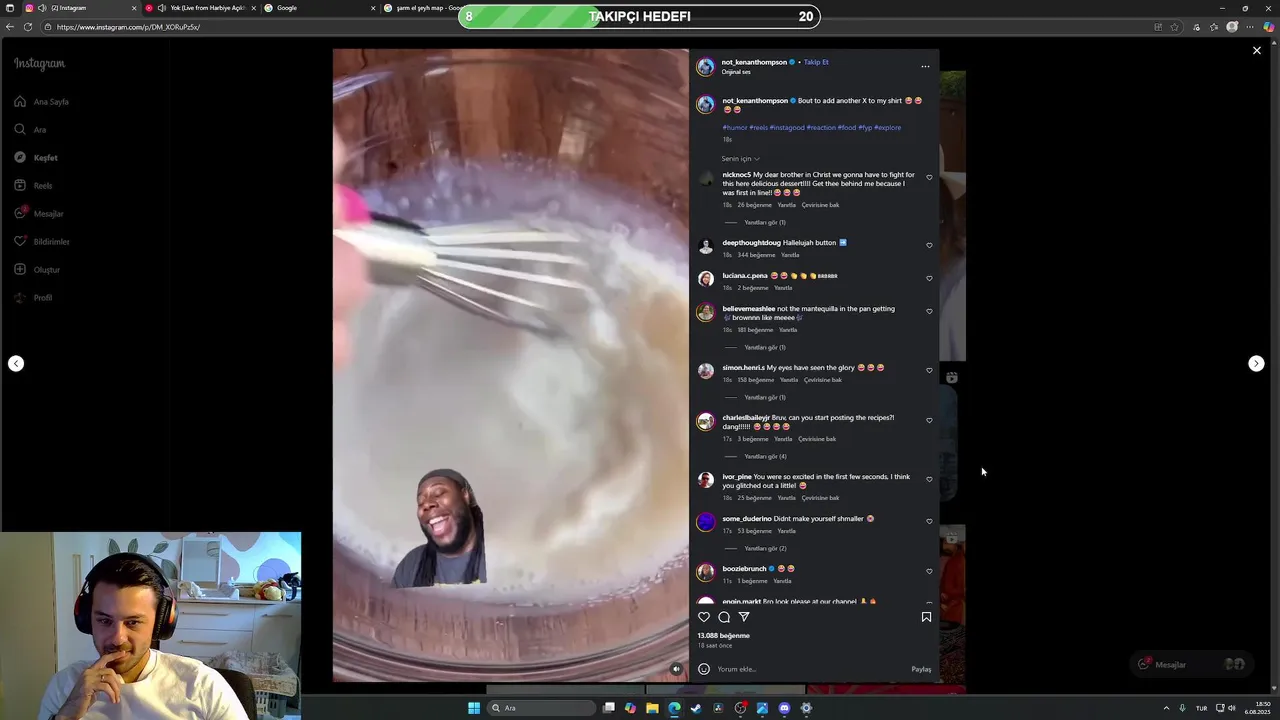Switch to the şarm el şeyh map tab
Screen dimensions: 1280x720
(x=425, y=8)
